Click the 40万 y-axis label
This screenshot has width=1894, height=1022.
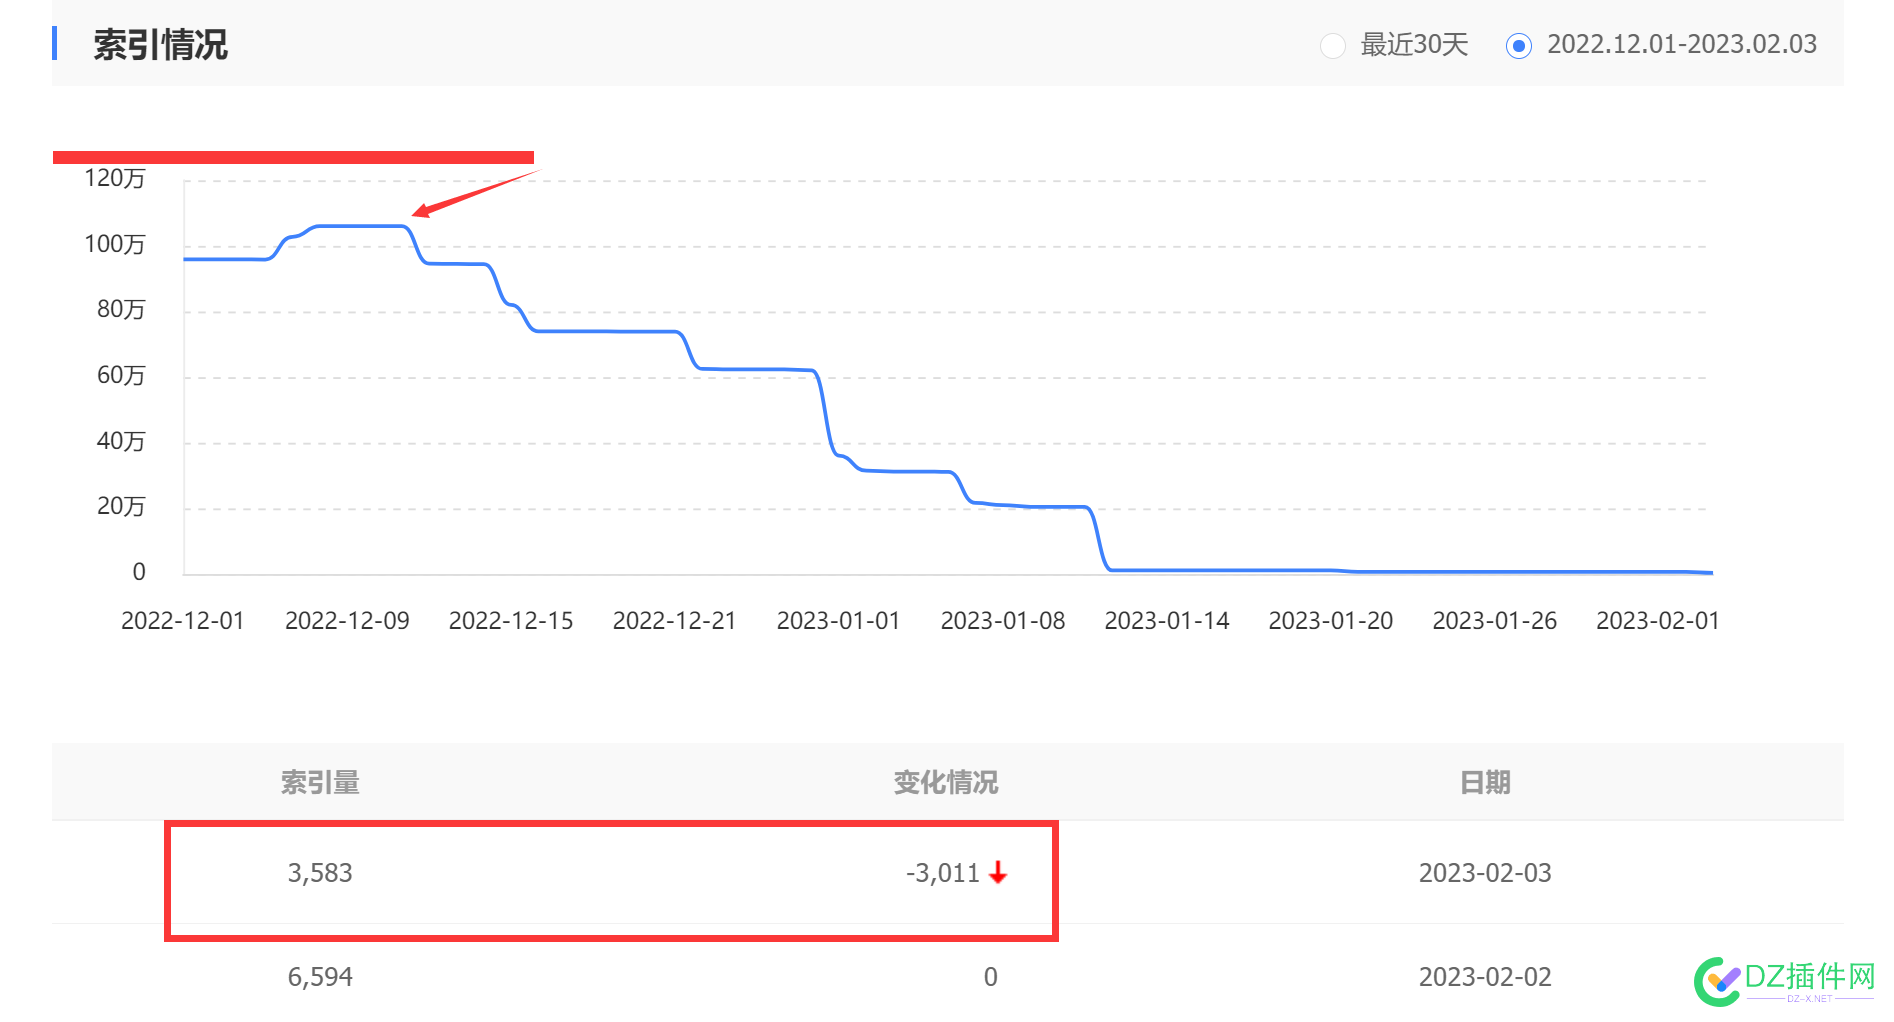coord(121,441)
